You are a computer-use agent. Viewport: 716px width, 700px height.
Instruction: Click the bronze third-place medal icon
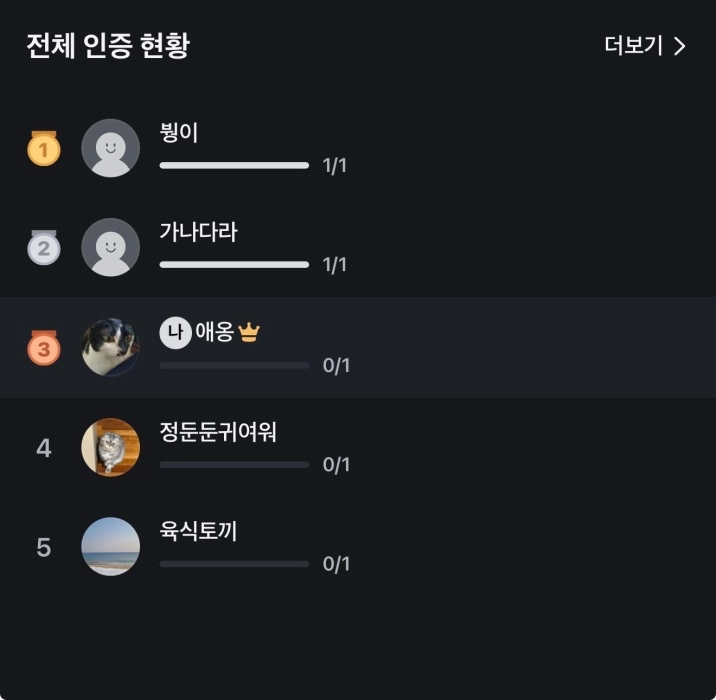[x=43, y=348]
